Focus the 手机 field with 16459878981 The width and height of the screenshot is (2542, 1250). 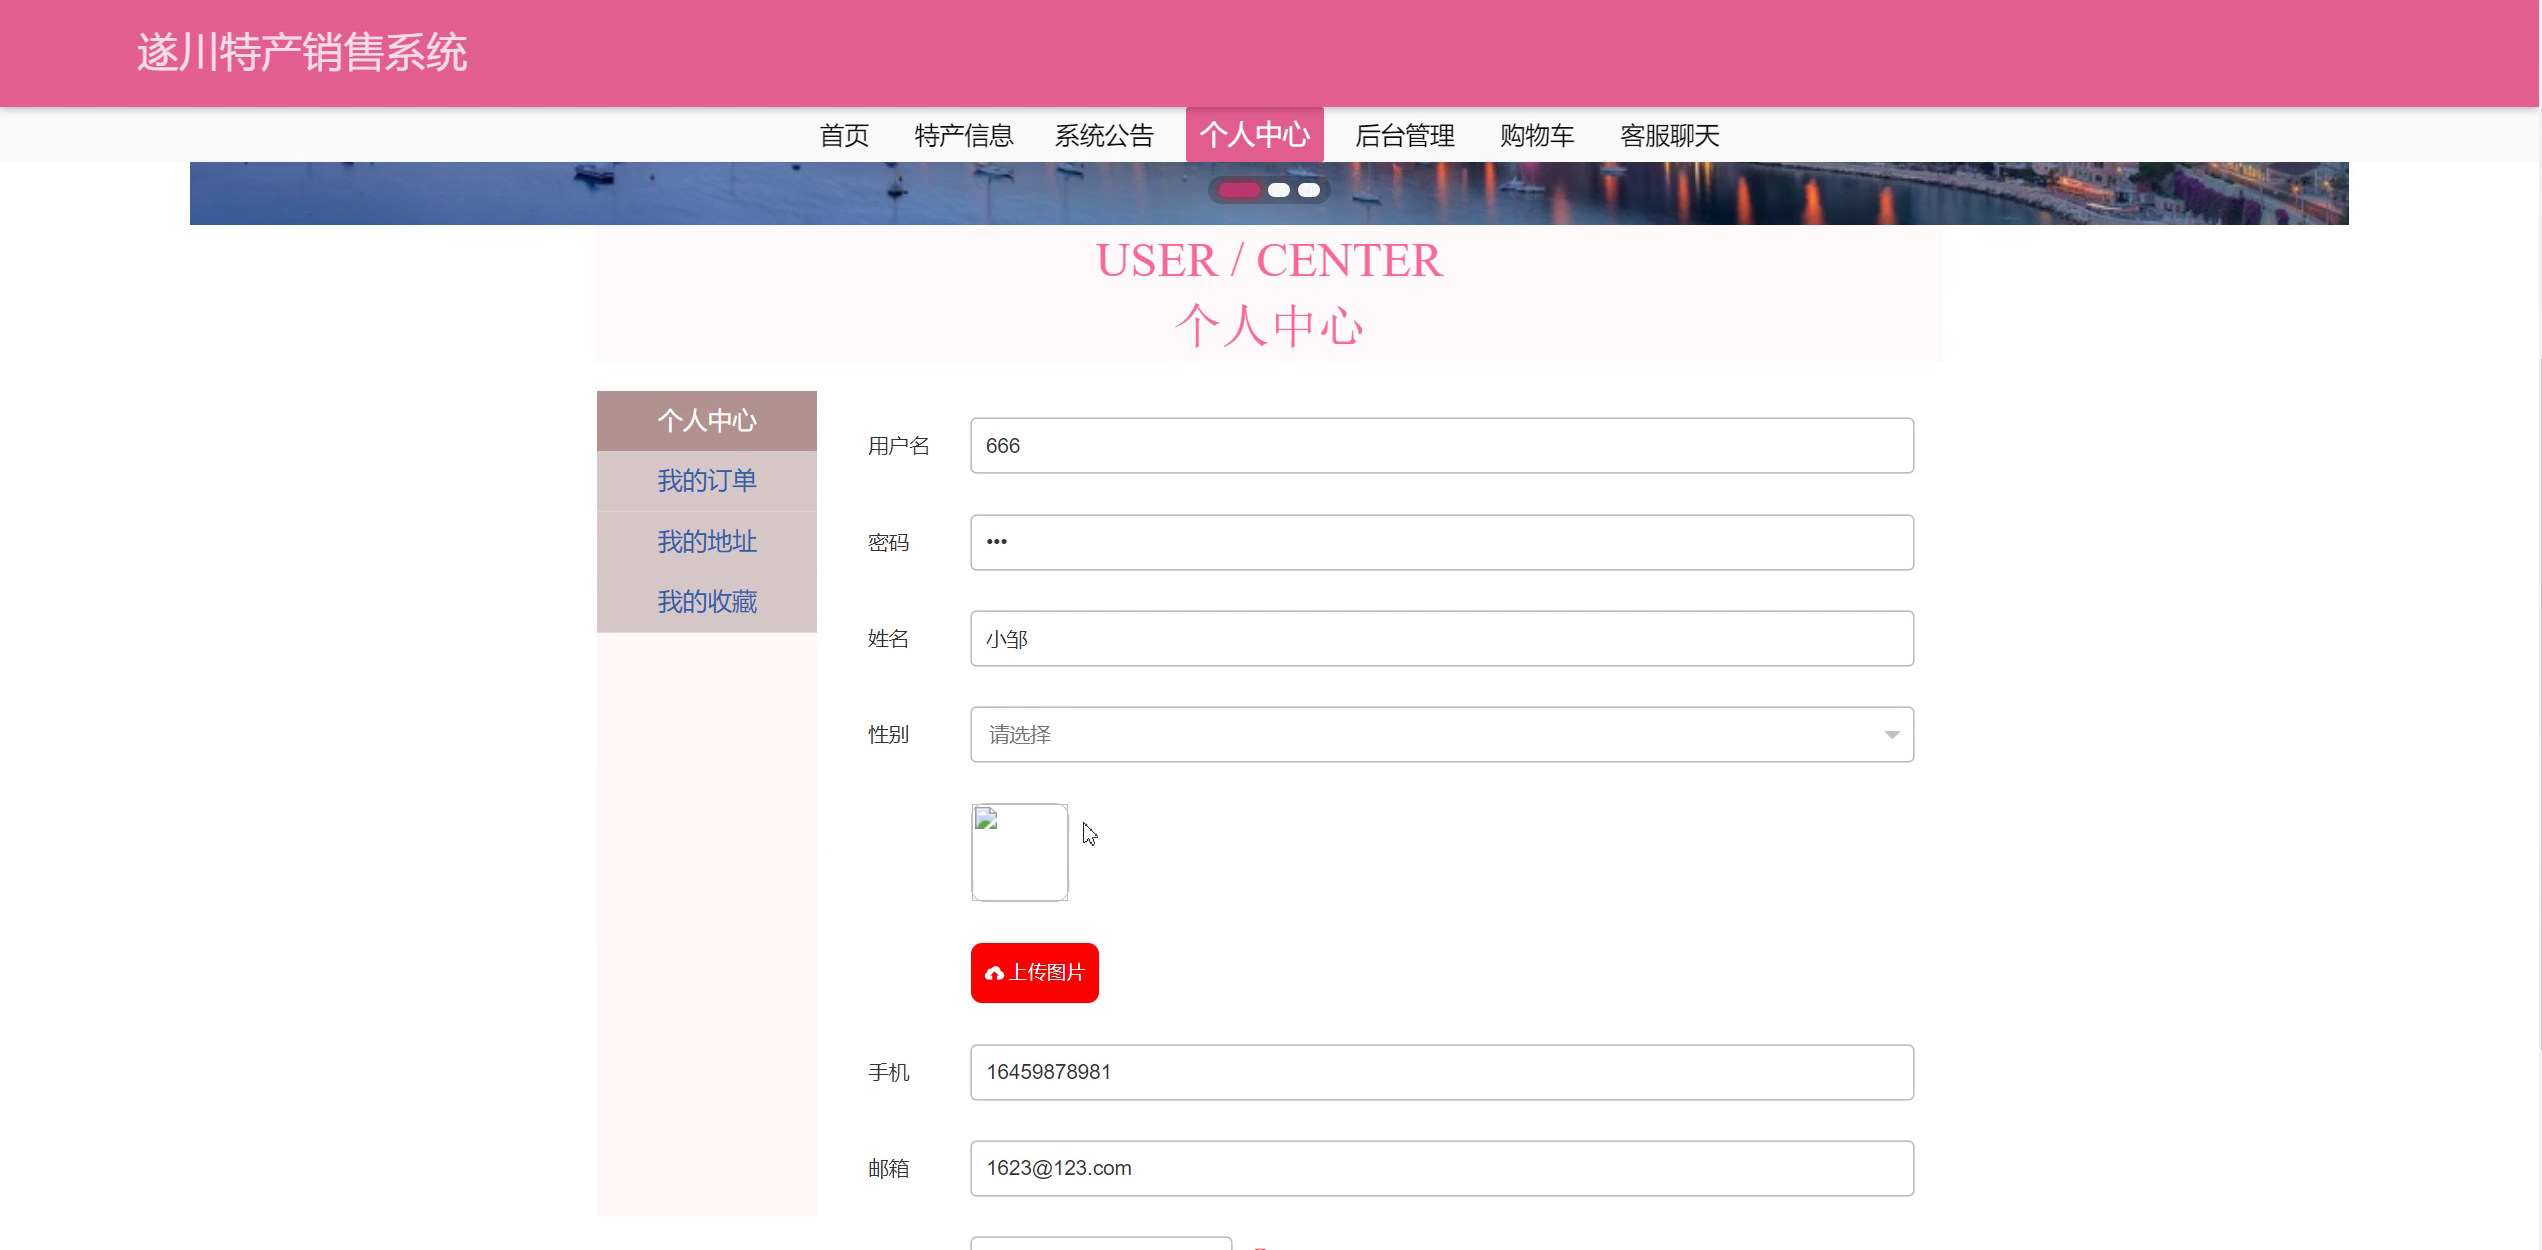tap(1441, 1072)
